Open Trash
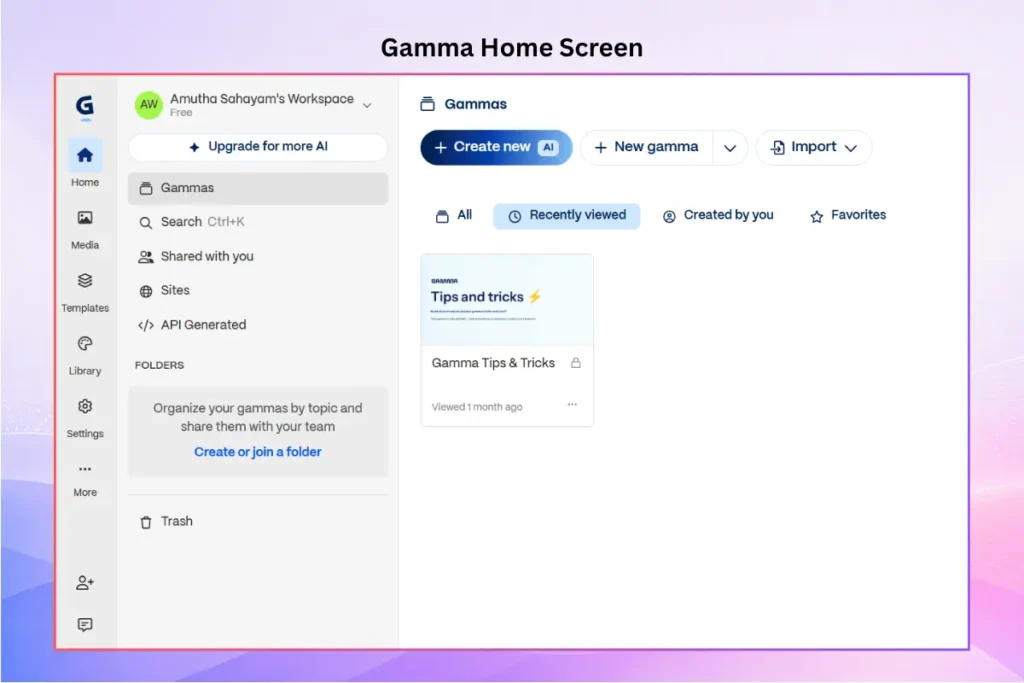 (x=258, y=522)
